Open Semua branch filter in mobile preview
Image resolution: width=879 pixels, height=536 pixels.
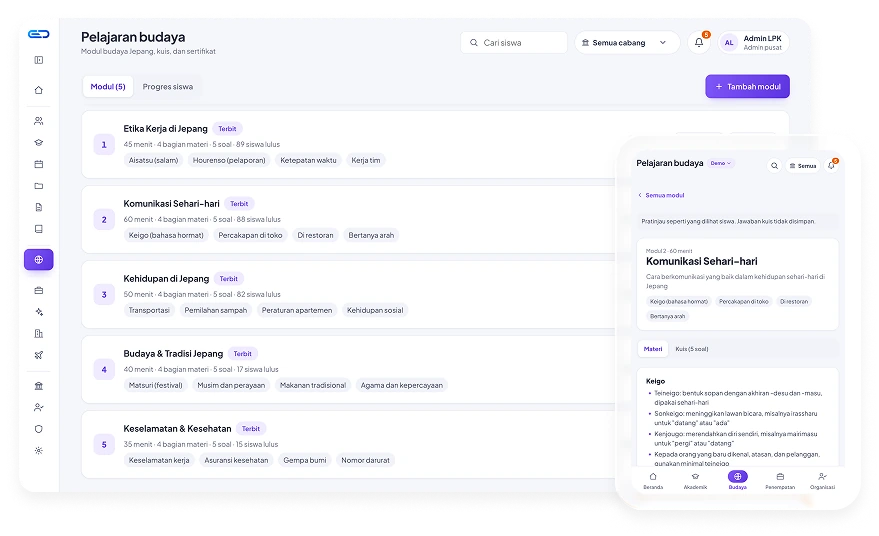point(803,166)
